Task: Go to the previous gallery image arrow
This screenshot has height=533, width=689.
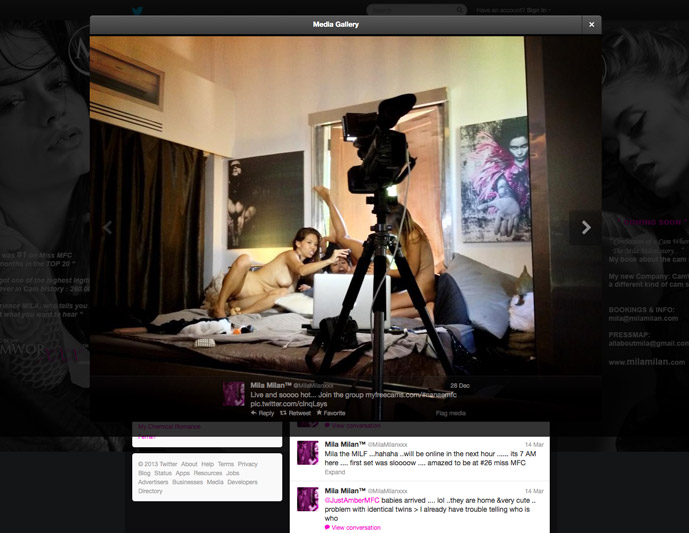Action: (107, 228)
